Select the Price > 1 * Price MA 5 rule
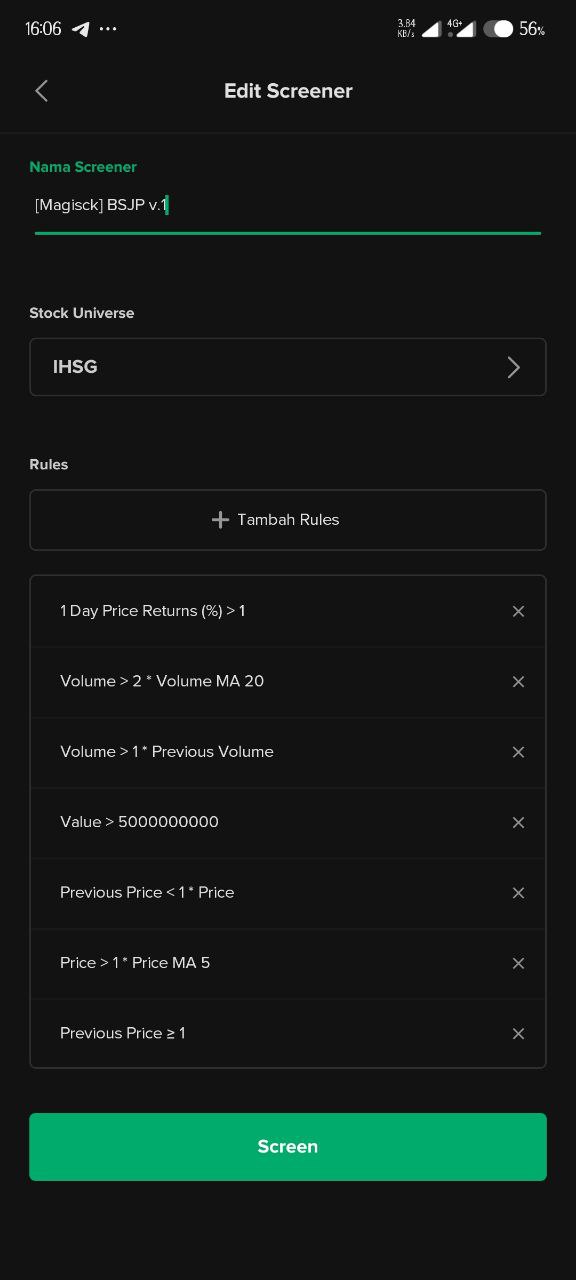 point(135,963)
